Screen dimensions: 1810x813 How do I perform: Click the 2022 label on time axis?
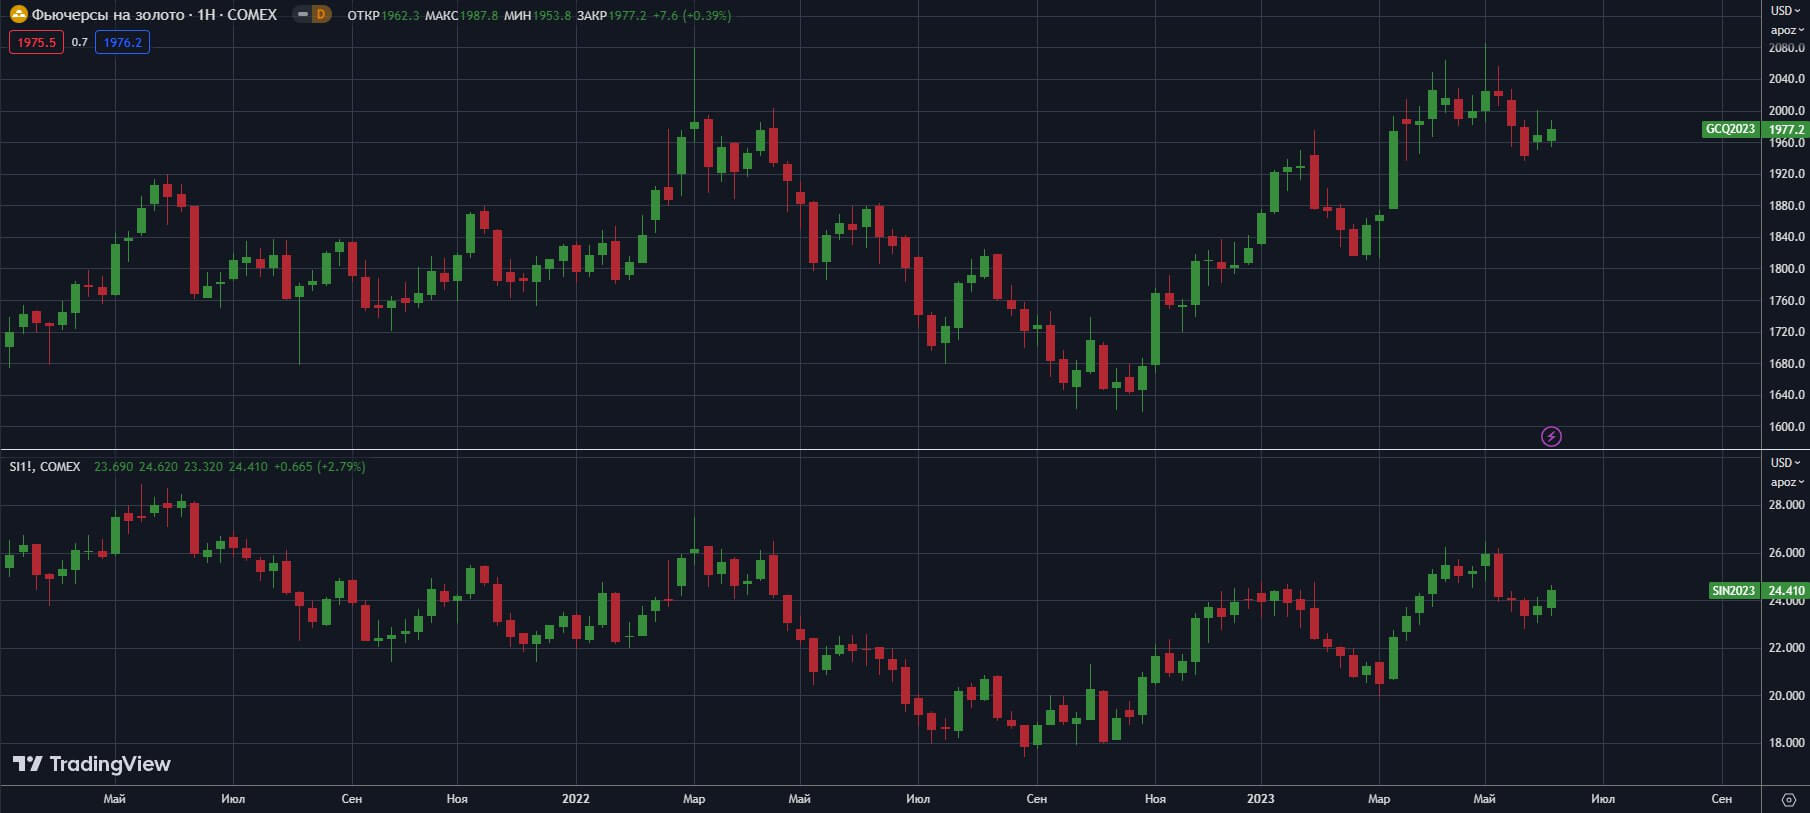tap(576, 798)
